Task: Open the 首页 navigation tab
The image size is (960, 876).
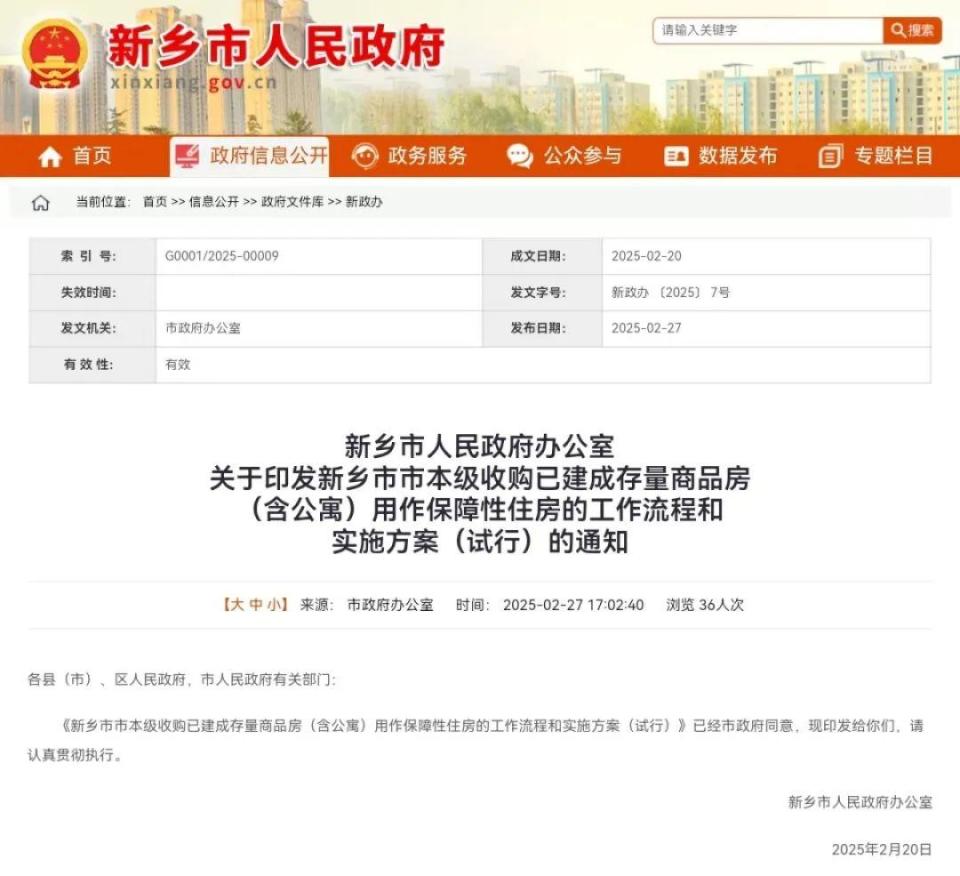Action: point(75,156)
